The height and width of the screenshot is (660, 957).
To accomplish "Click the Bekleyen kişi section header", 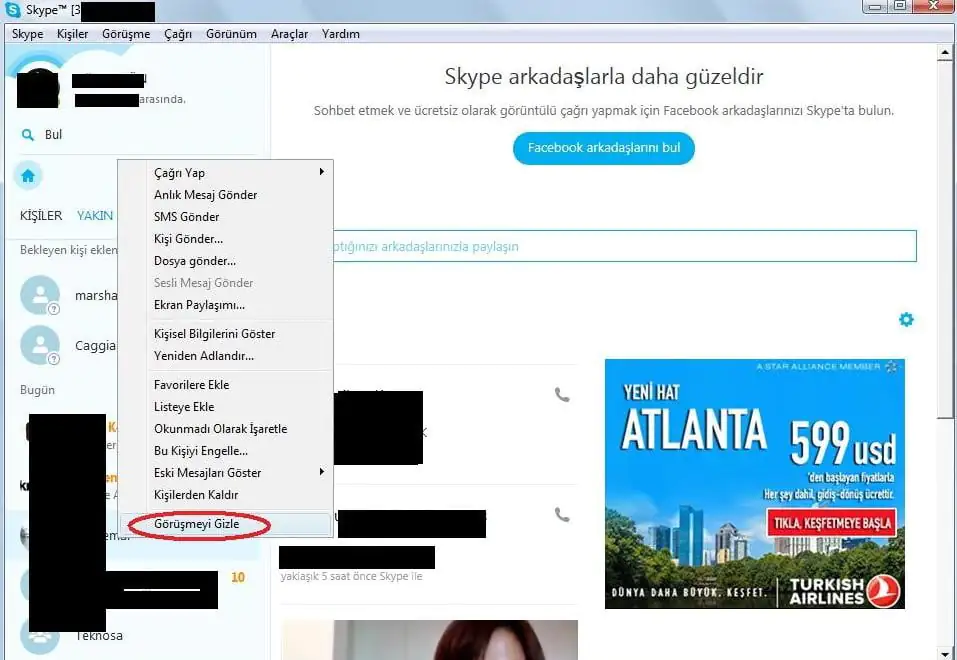I will [x=68, y=250].
